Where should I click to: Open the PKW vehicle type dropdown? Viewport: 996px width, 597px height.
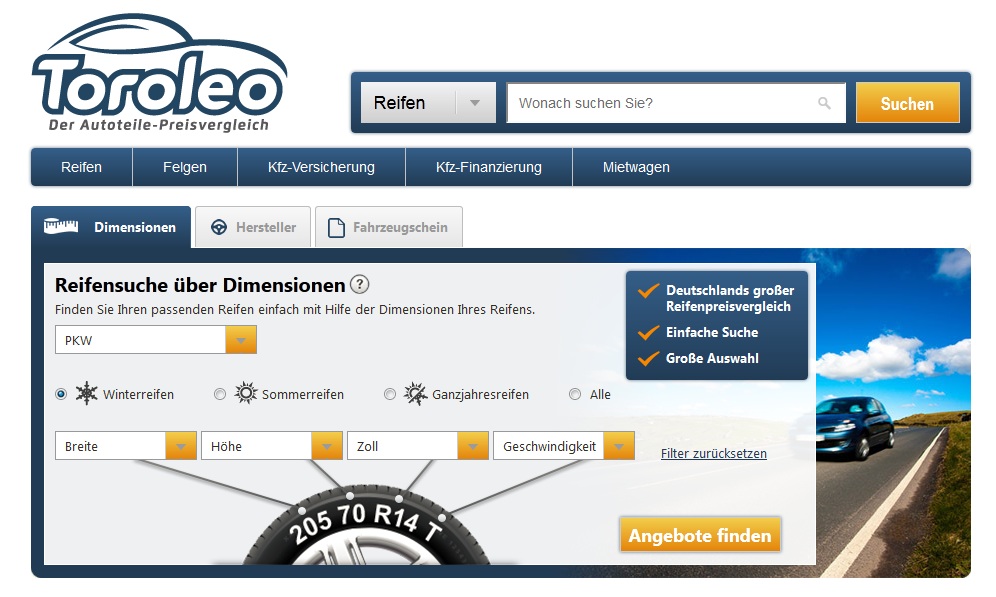[x=156, y=340]
